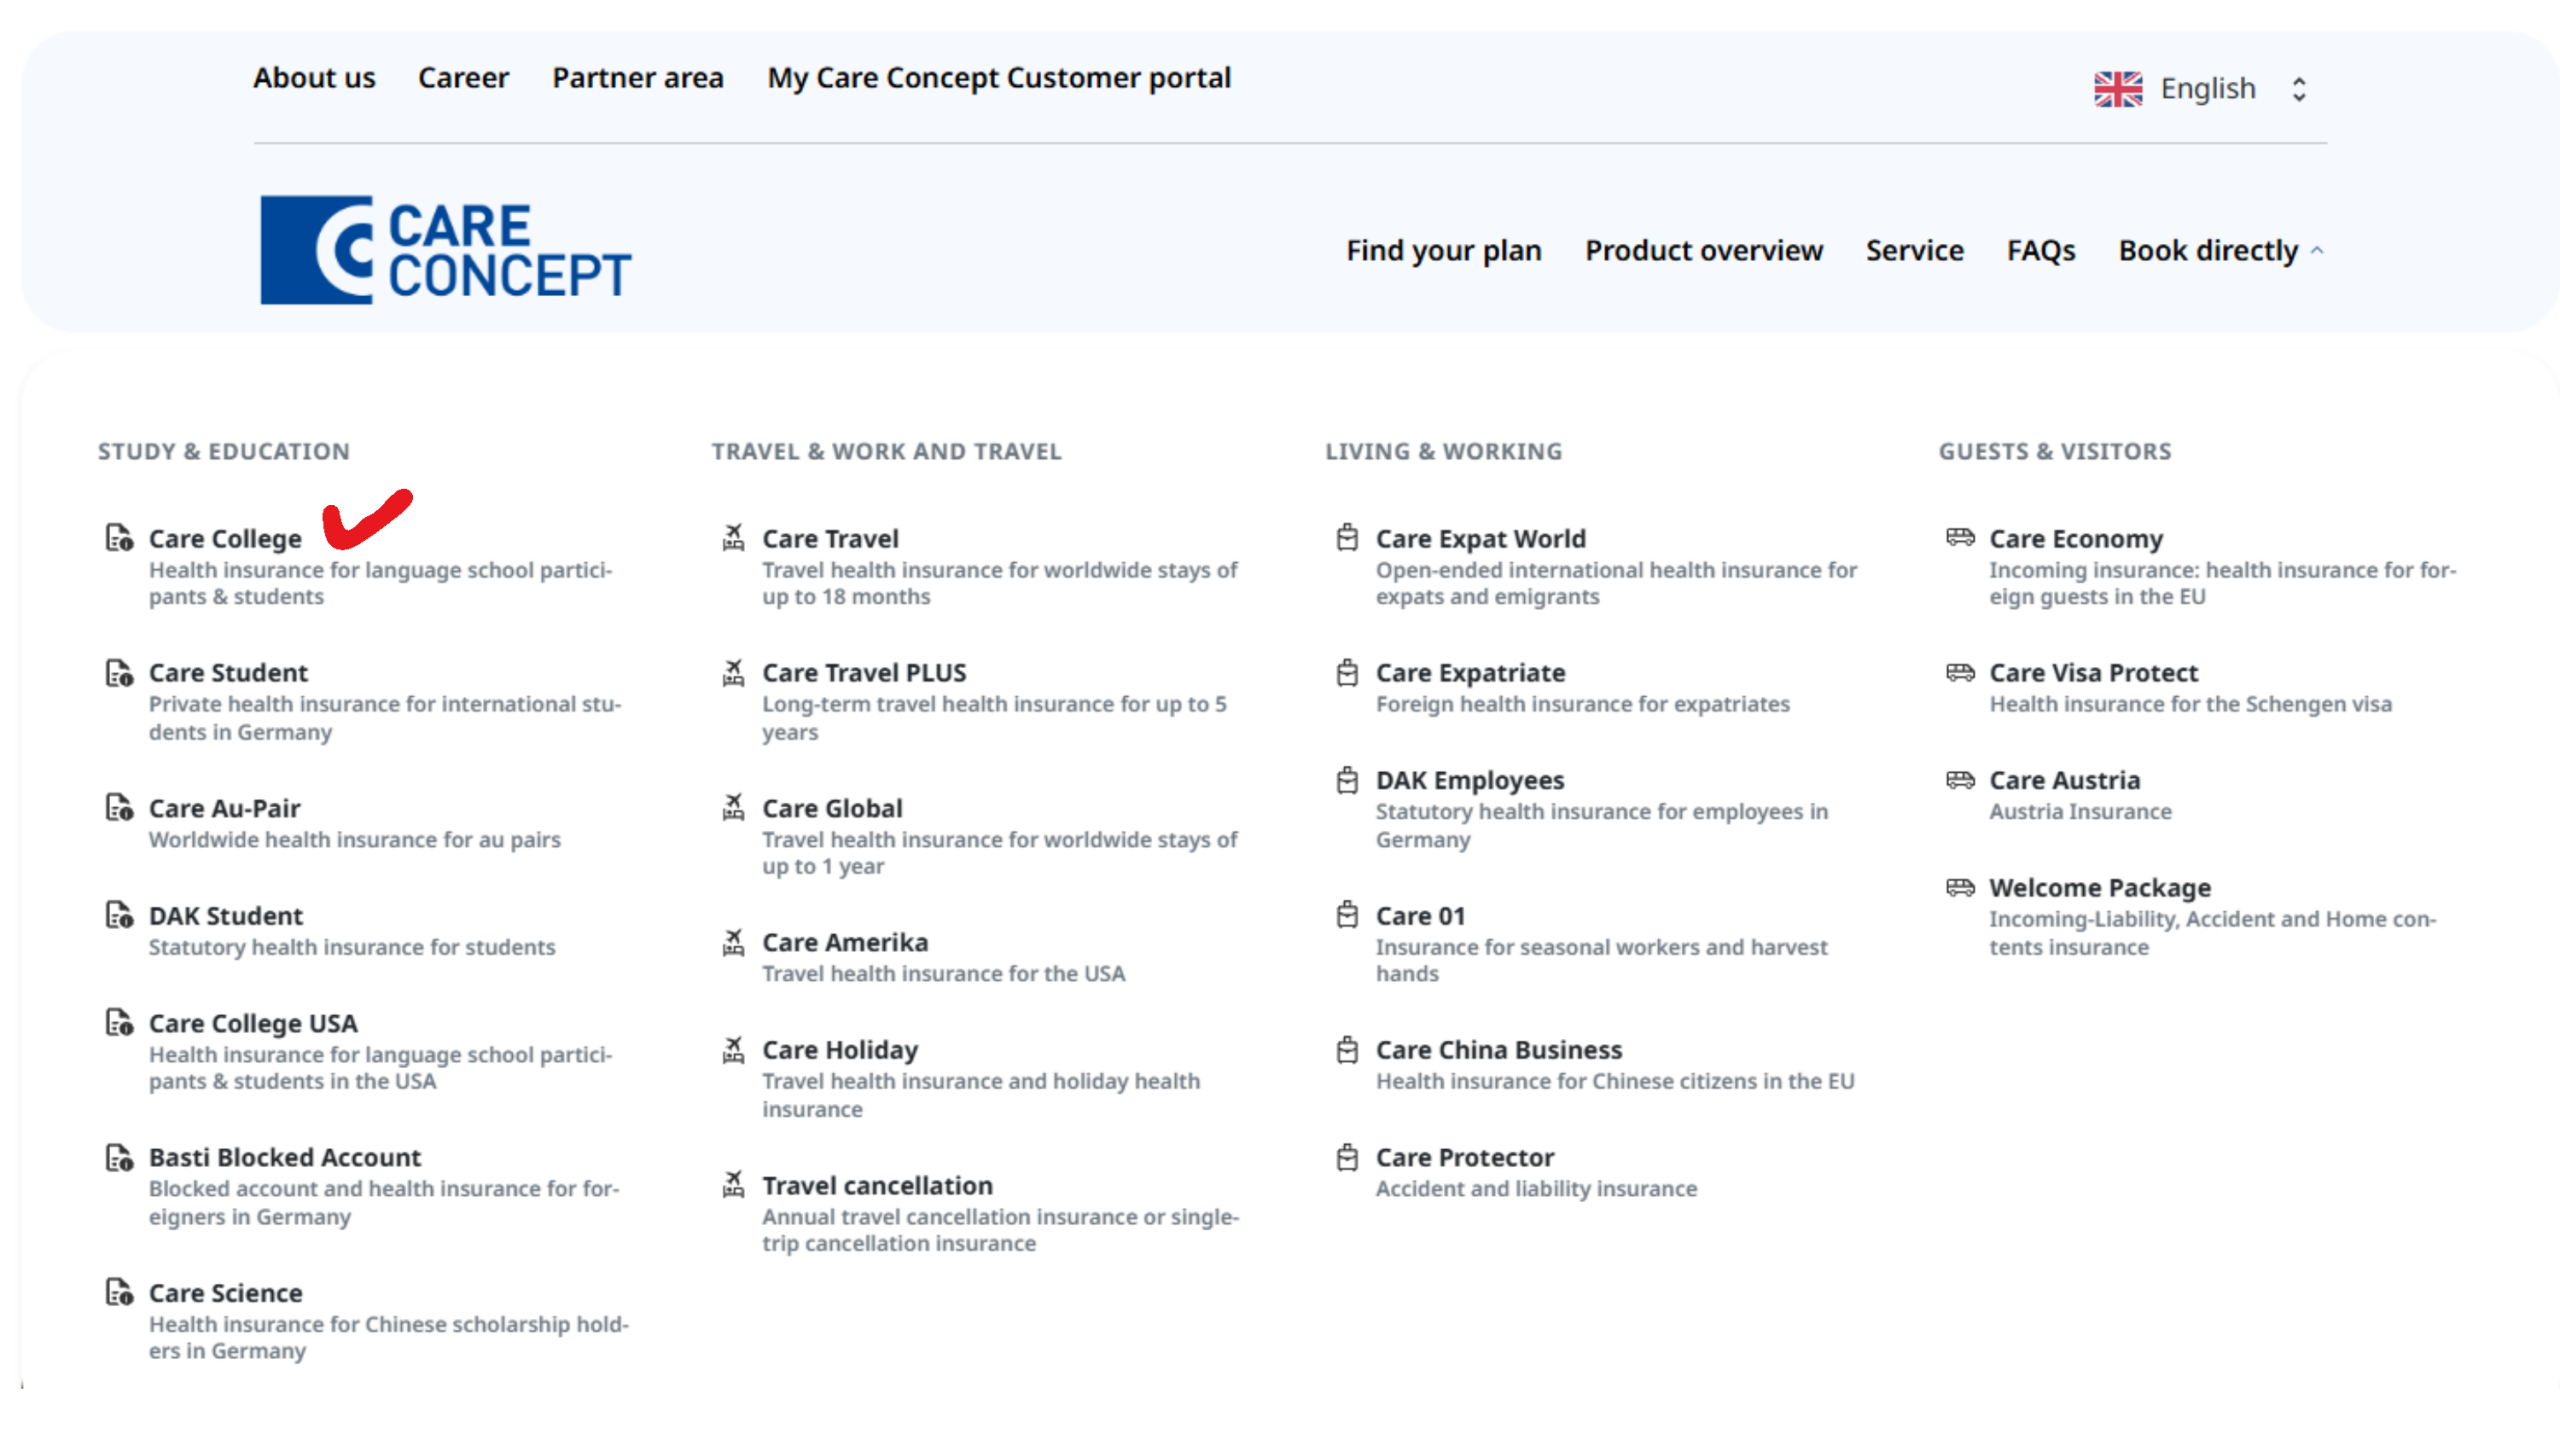Click the document icon beside Care College USA

(119, 1023)
